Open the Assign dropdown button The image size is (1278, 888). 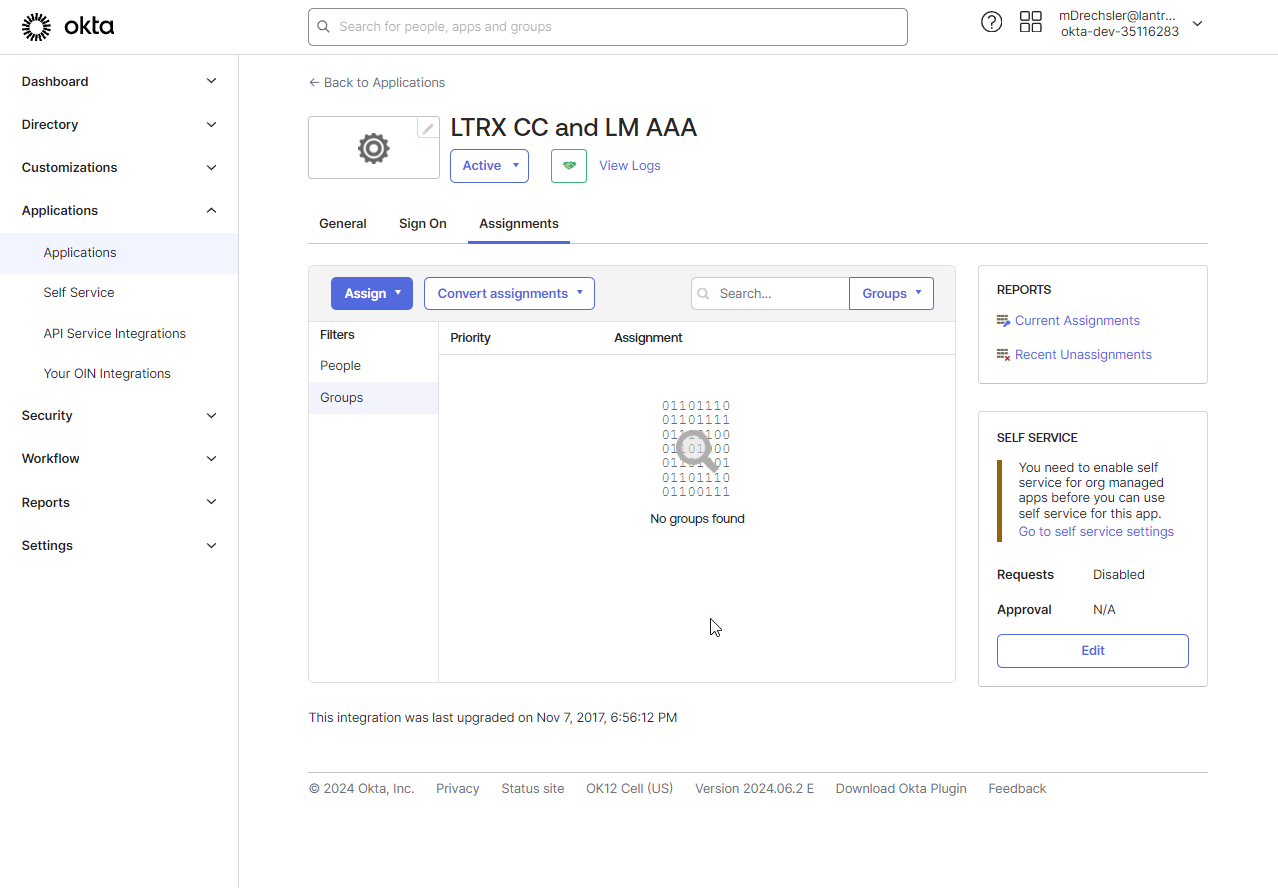pos(371,294)
